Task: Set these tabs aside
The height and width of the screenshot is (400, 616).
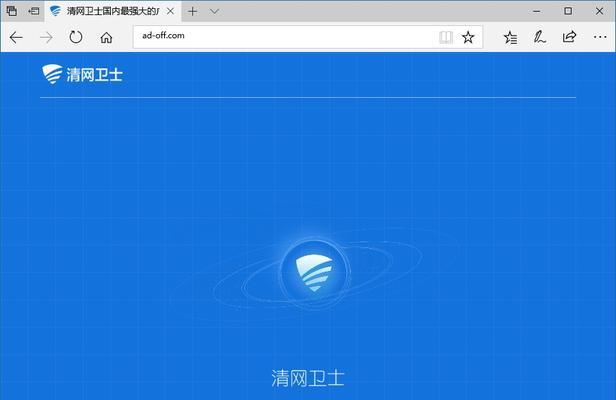Action: point(34,11)
